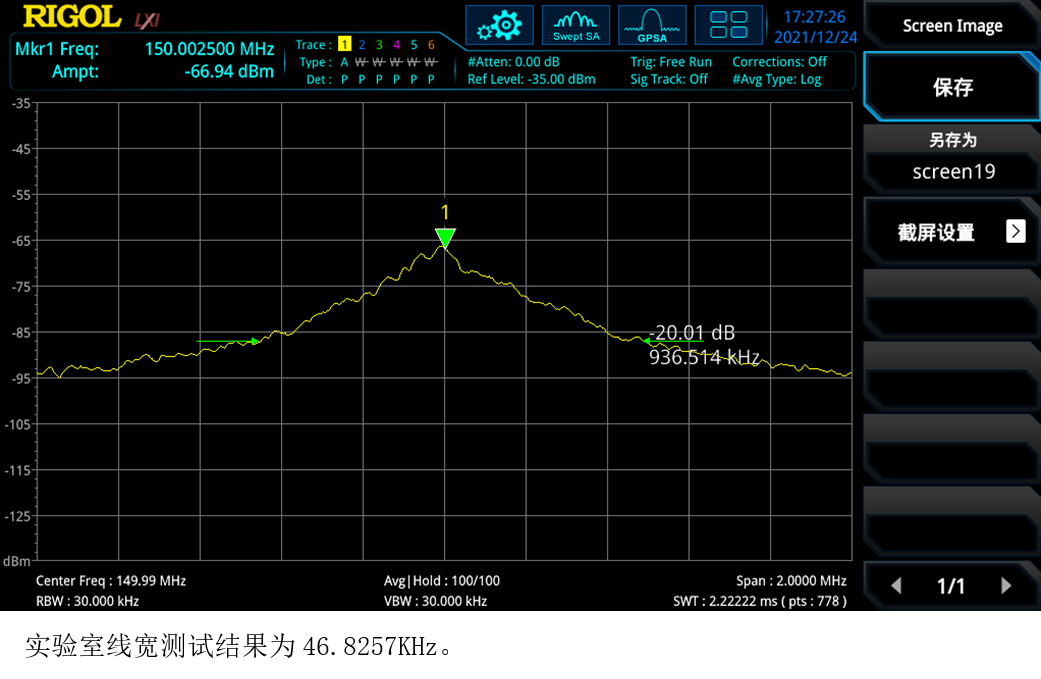Open the Screen Image menu header
Viewport: 1041px width, 679px height.
tap(952, 26)
